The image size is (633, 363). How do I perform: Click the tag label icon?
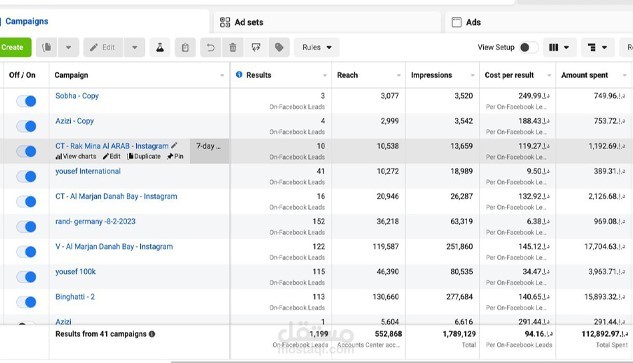coord(279,47)
